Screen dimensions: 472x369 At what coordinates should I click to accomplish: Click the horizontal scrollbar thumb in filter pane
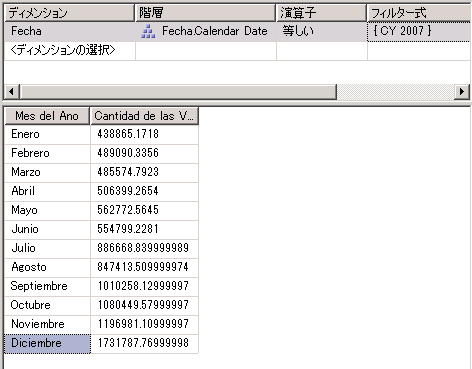(x=178, y=91)
